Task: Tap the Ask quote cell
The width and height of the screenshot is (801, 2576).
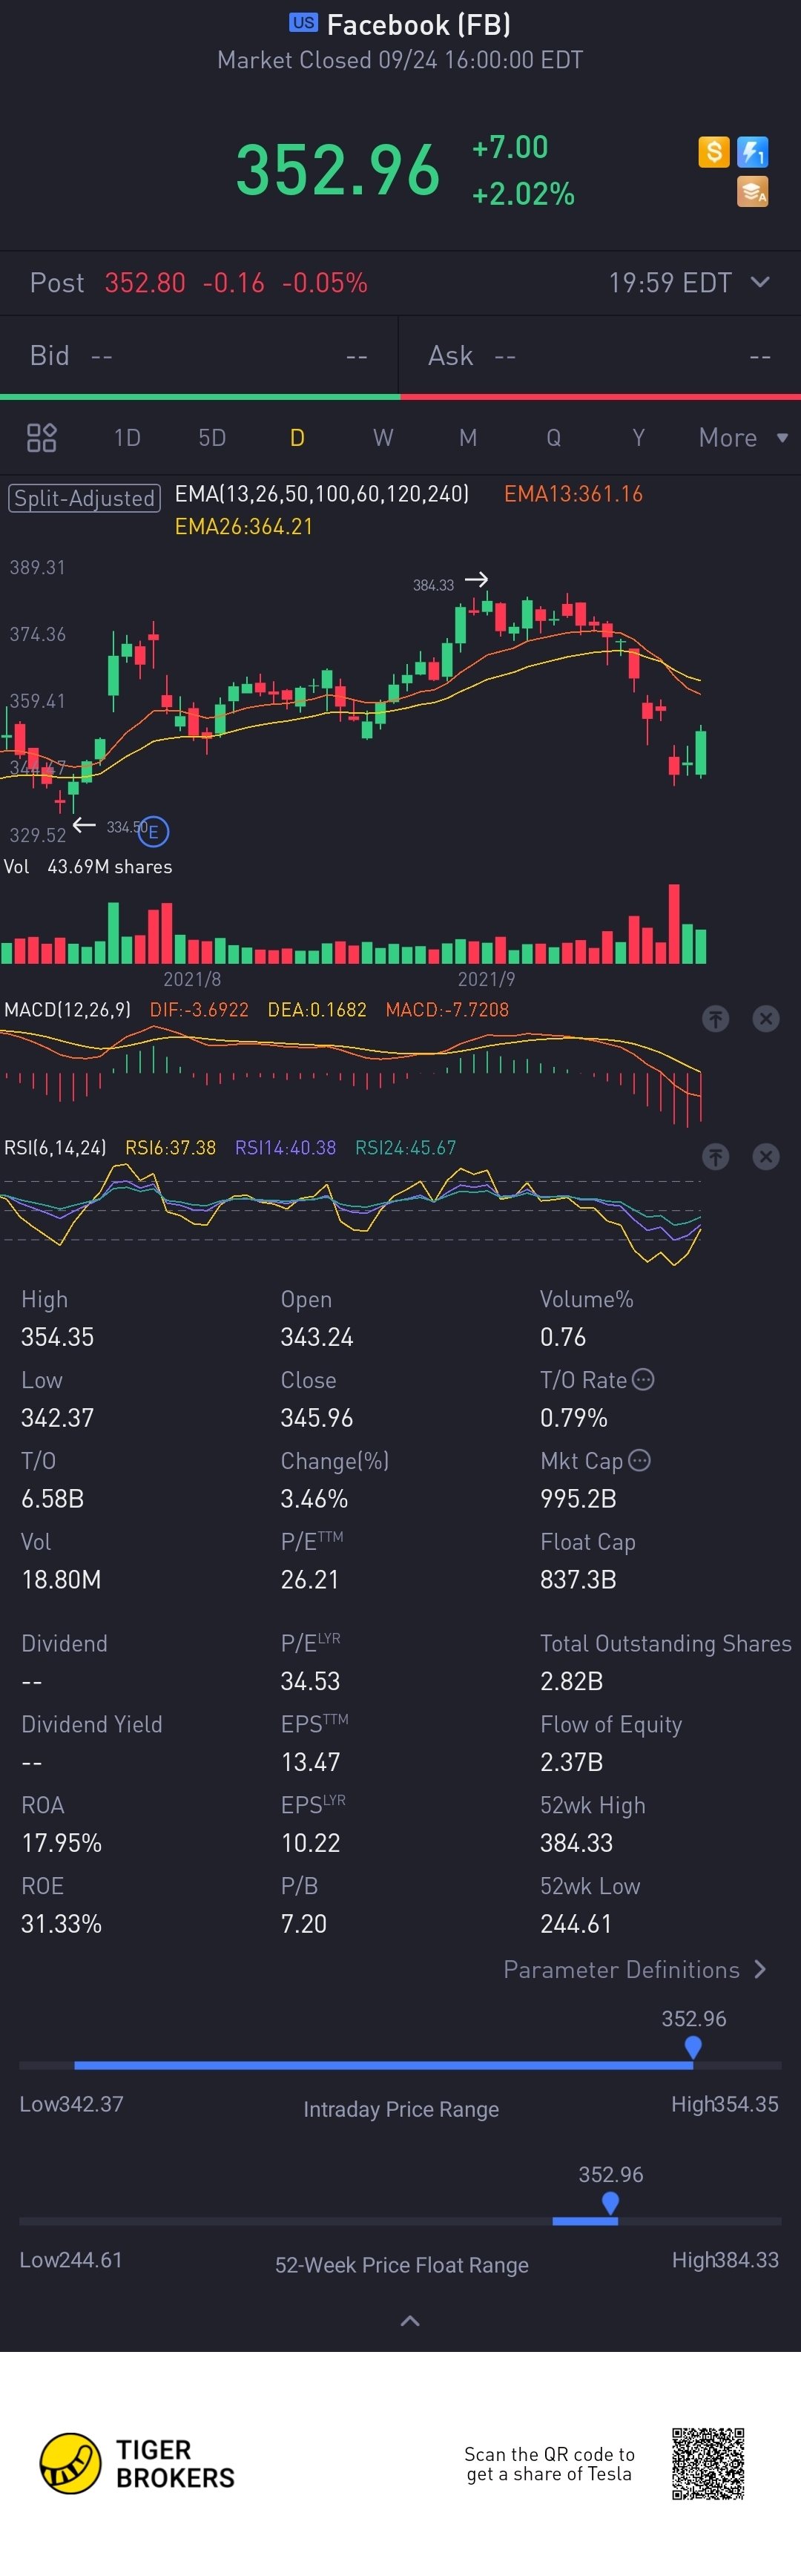Action: coord(600,356)
